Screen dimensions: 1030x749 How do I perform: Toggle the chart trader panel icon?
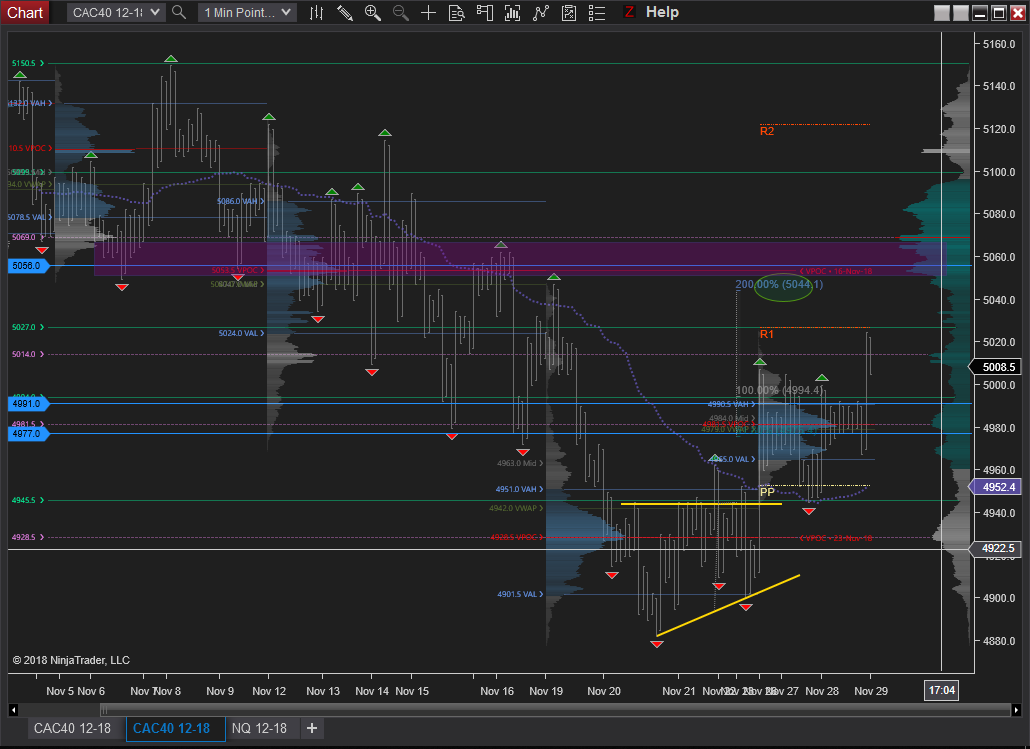[x=485, y=12]
